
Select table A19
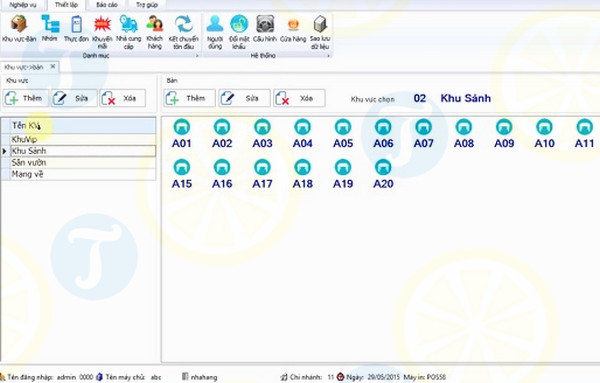[x=343, y=174]
